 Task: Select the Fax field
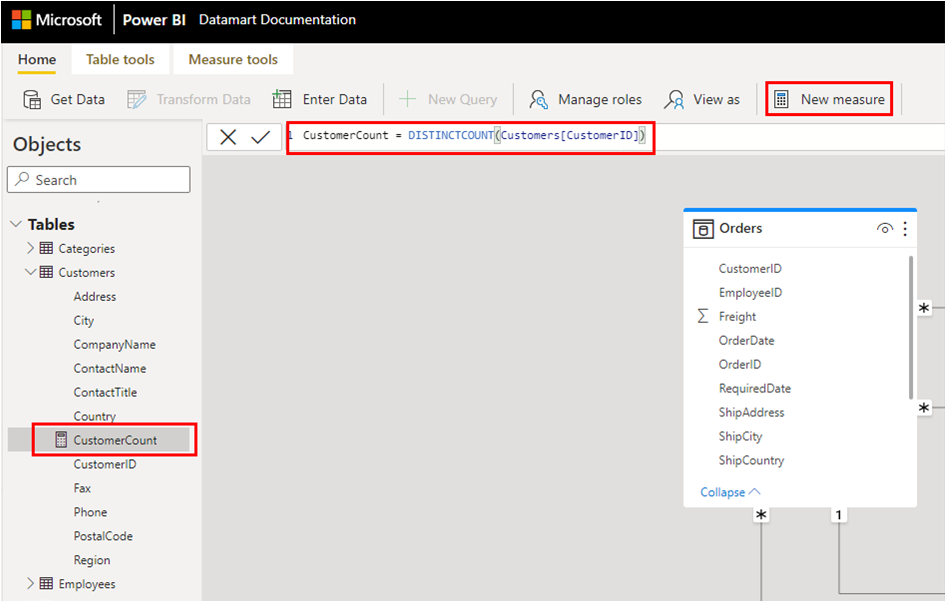click(x=82, y=488)
